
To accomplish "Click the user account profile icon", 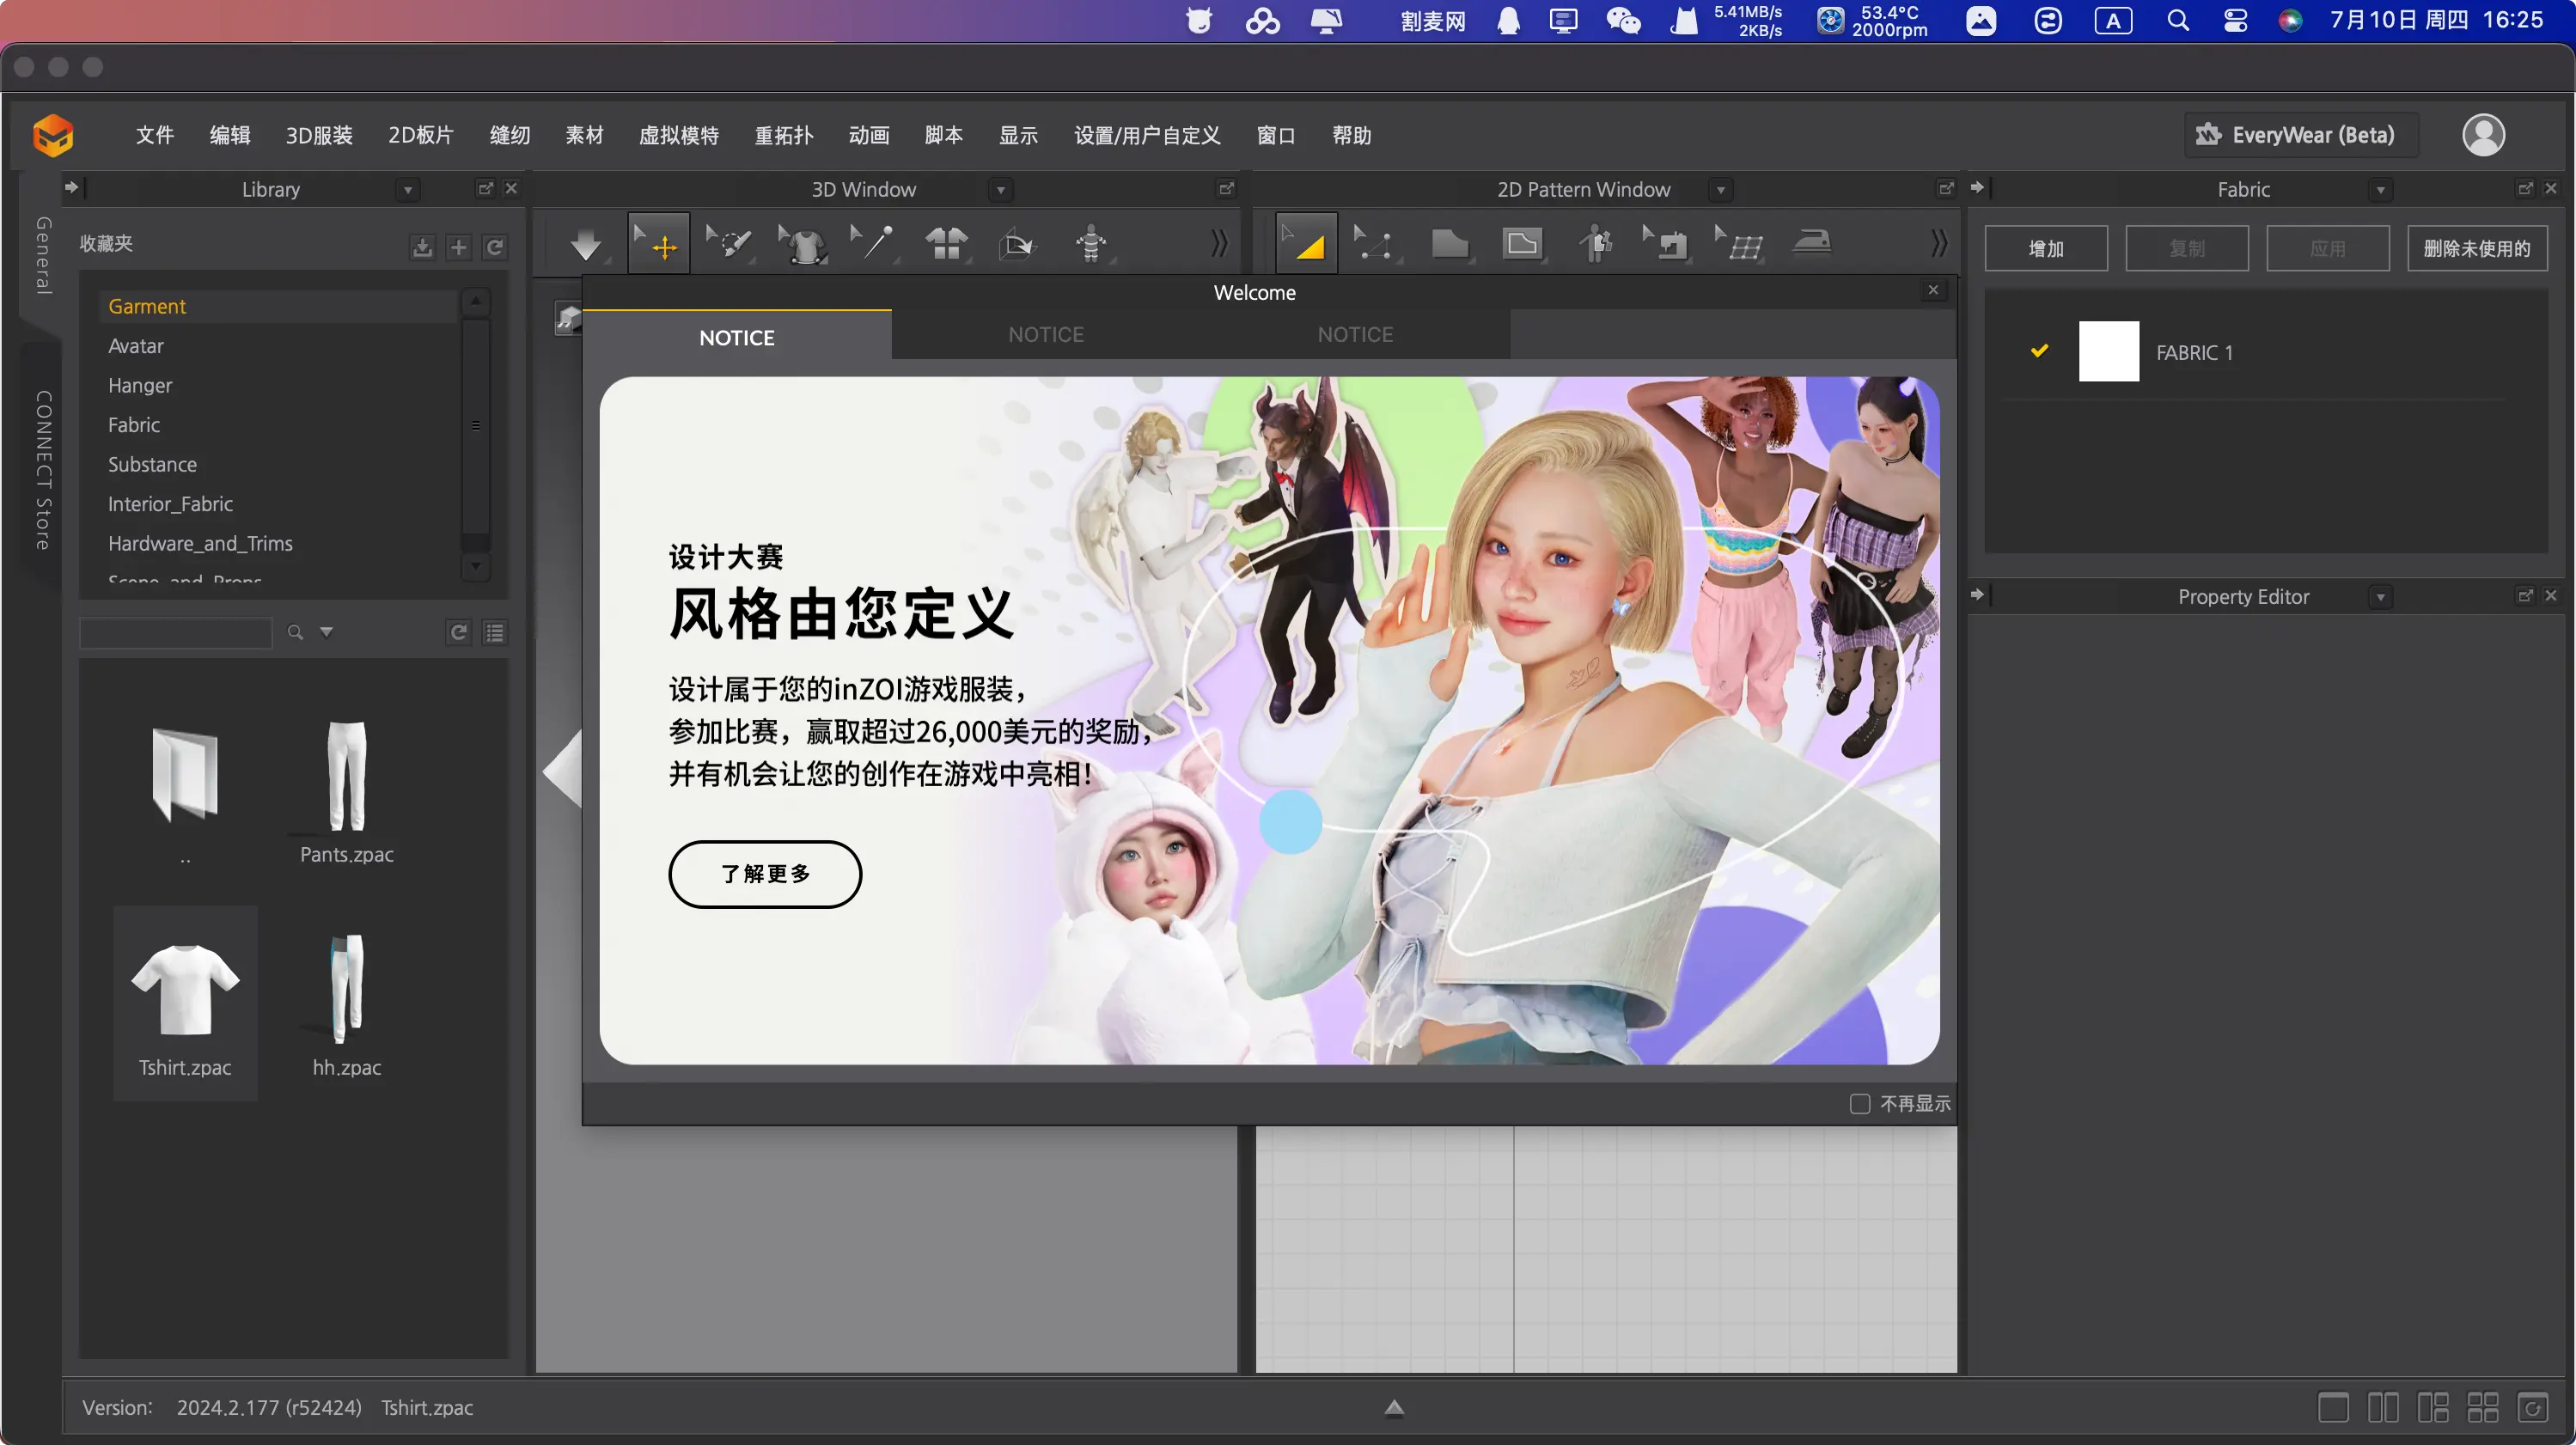I will pos(2482,135).
